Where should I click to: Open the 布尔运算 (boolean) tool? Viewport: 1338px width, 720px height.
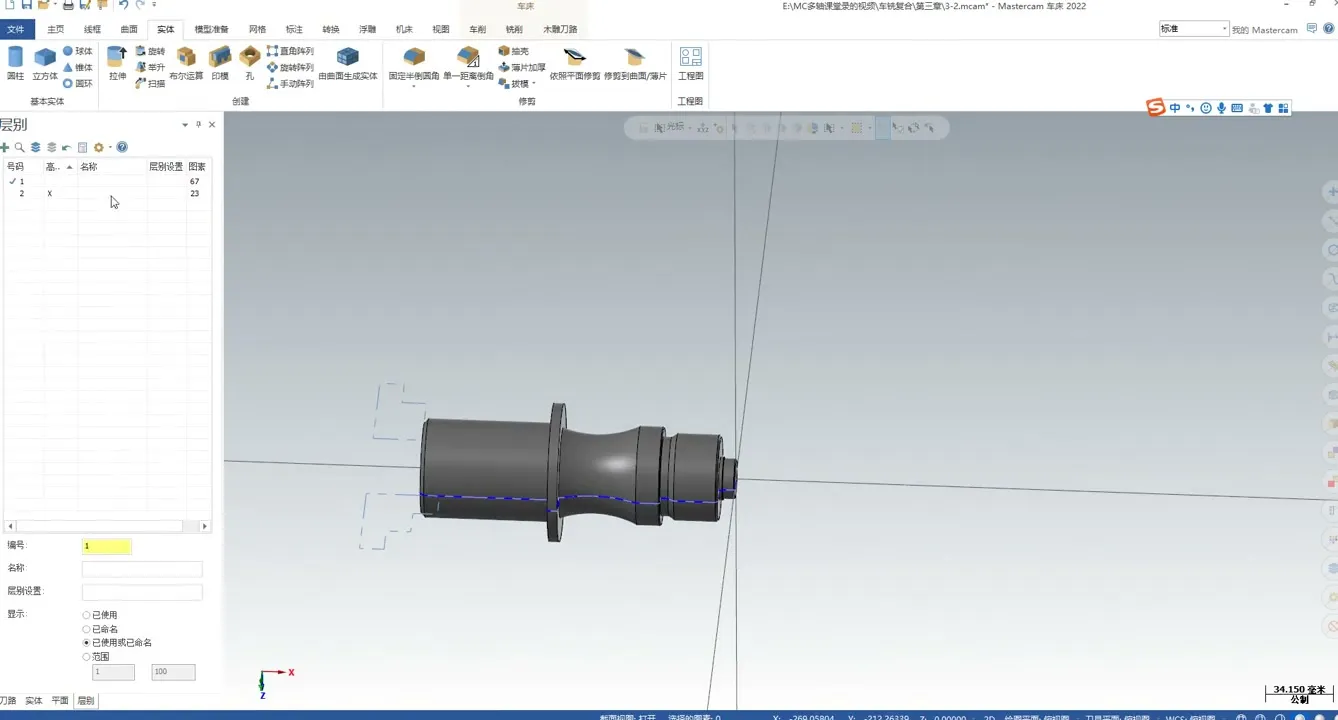(x=186, y=62)
